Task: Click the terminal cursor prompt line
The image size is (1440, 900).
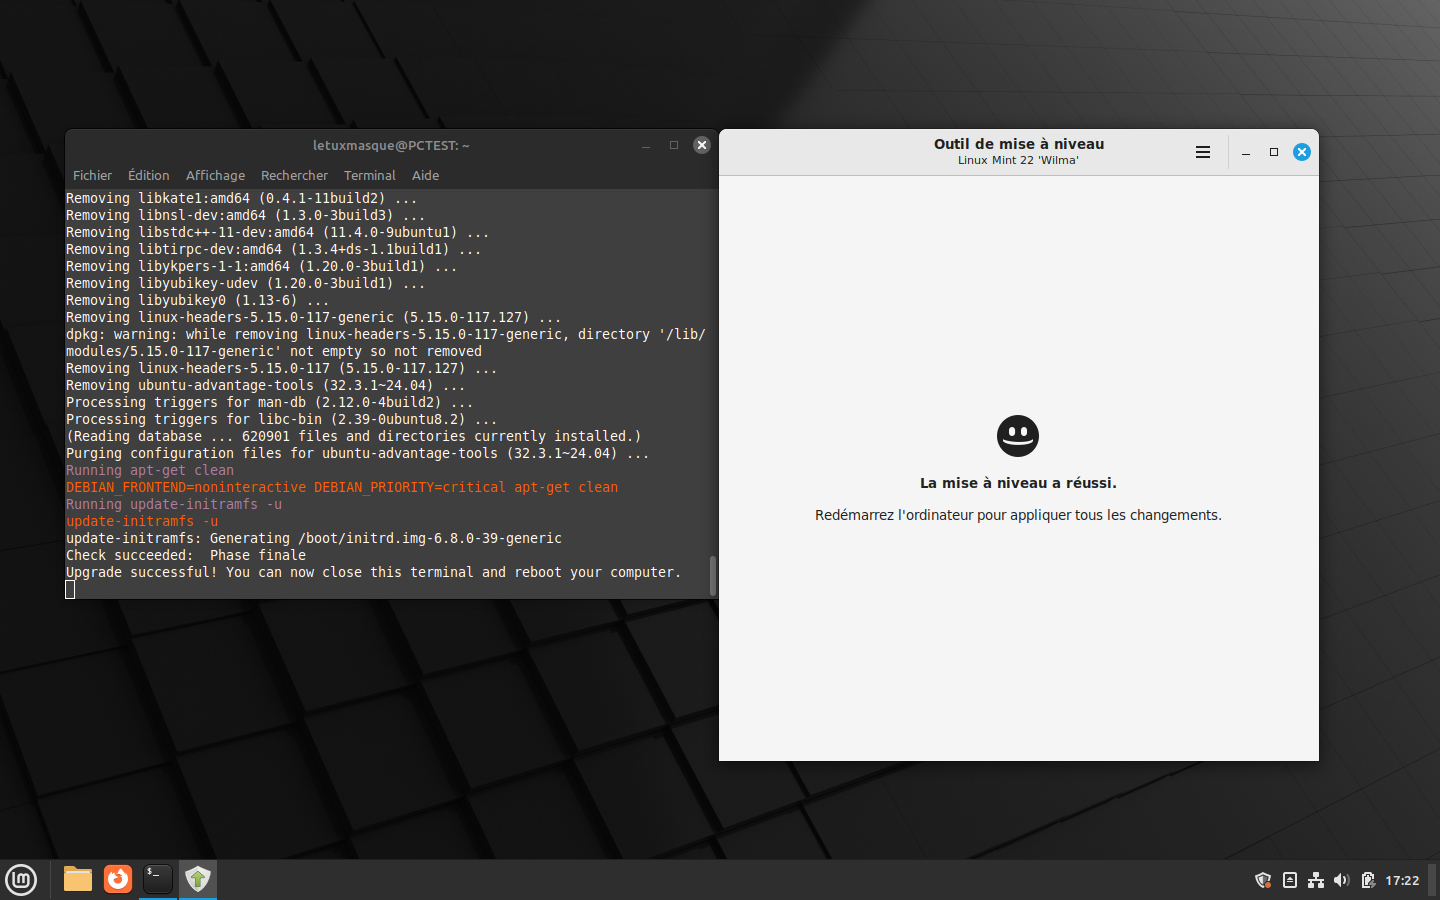Action: coord(70,589)
